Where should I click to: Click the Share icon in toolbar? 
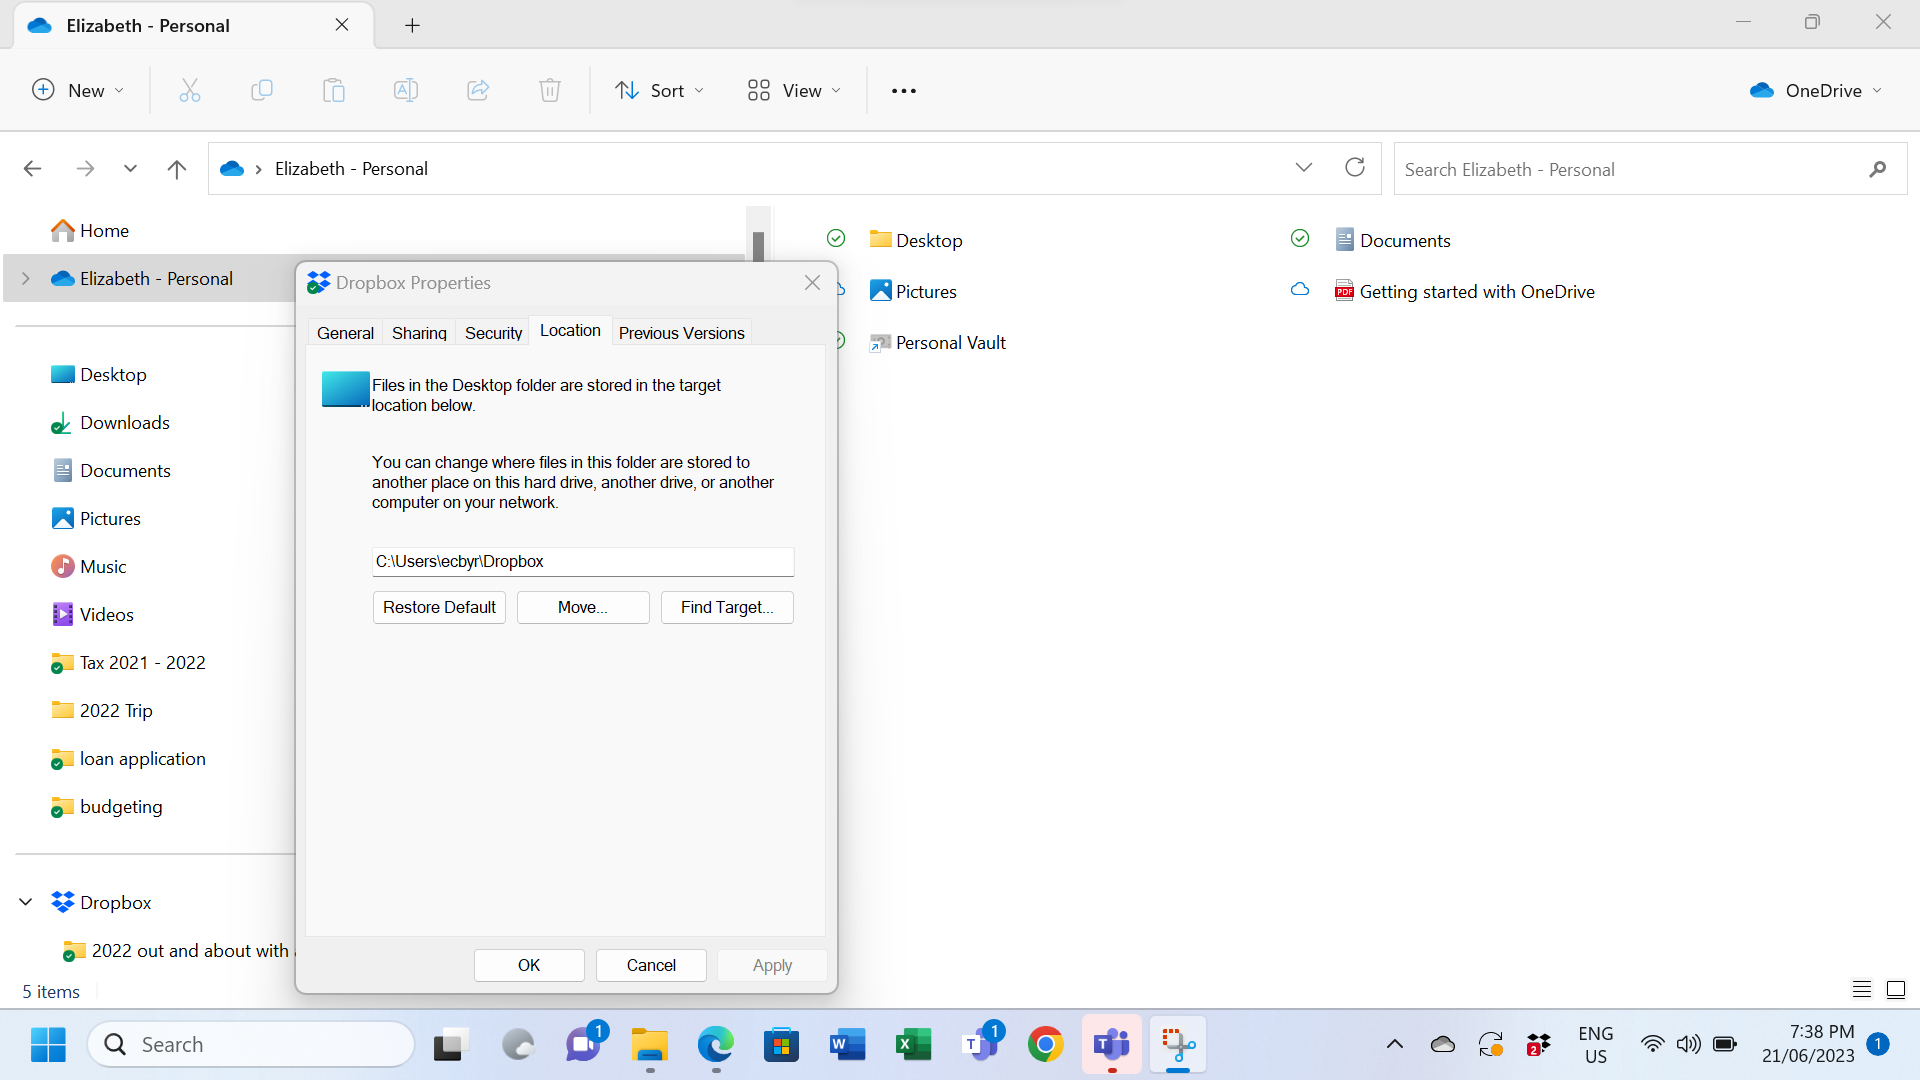(478, 91)
